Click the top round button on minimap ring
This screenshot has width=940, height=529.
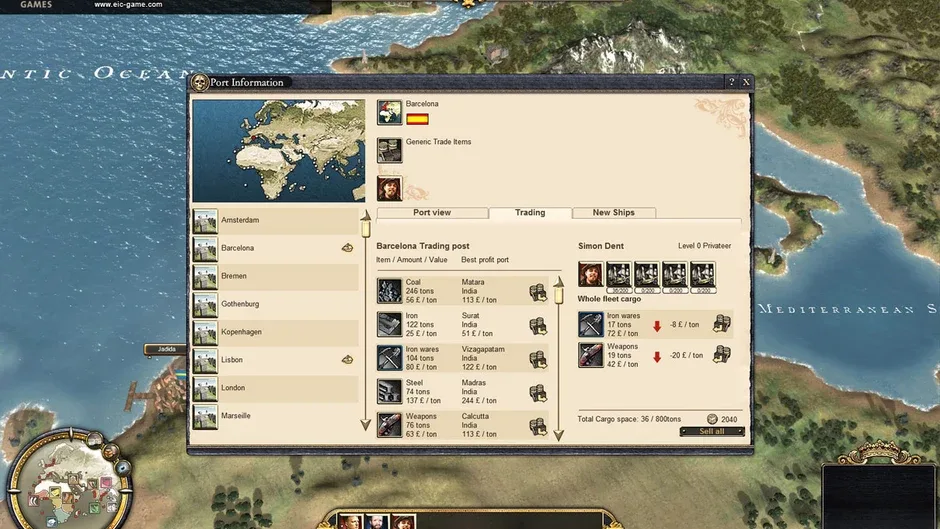(94, 440)
